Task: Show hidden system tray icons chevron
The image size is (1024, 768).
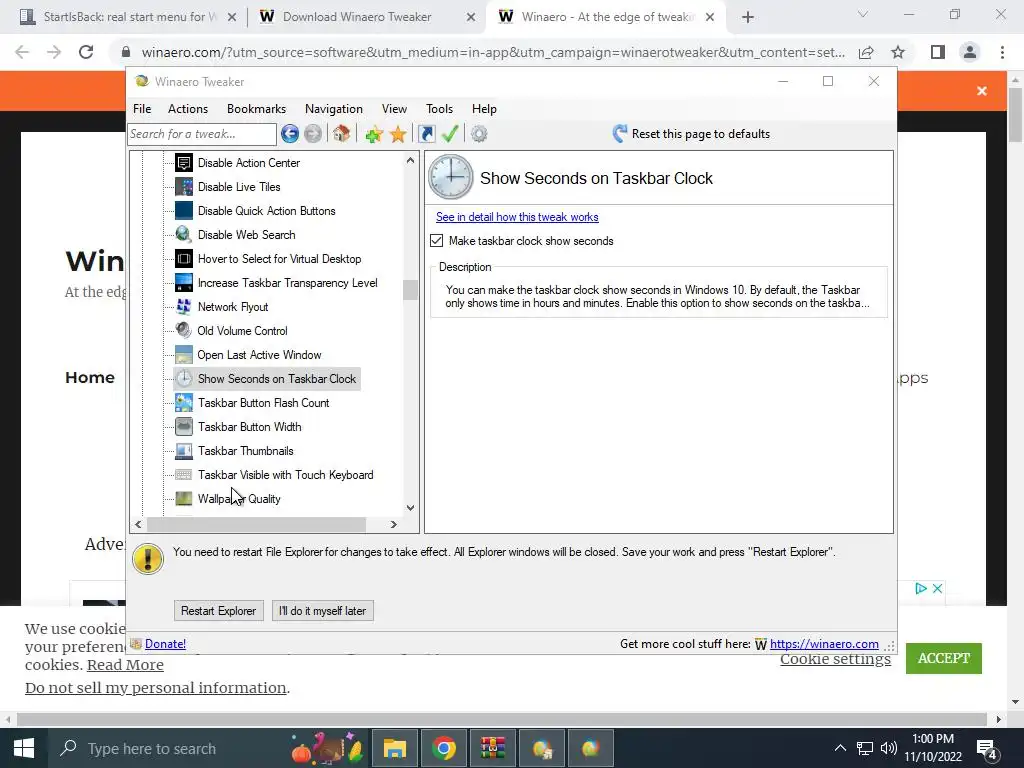Action: 840,748
